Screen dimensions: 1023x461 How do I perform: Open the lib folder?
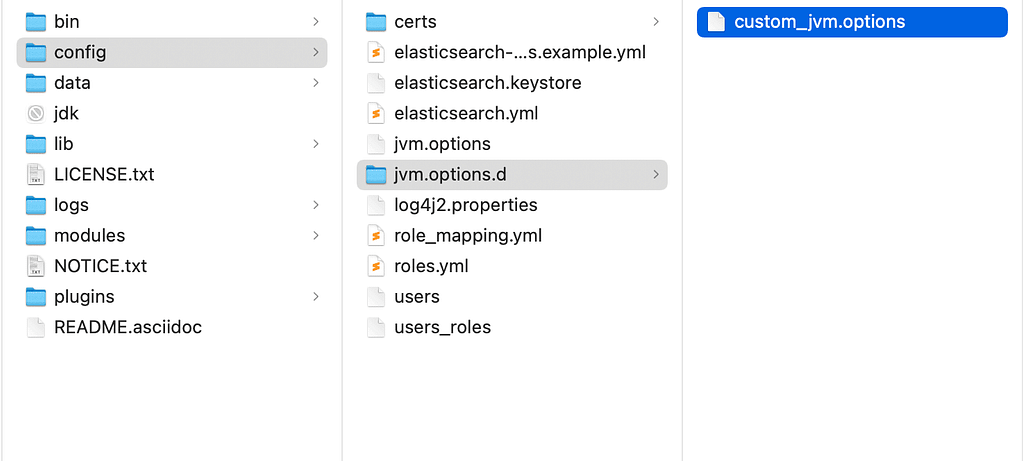point(172,144)
